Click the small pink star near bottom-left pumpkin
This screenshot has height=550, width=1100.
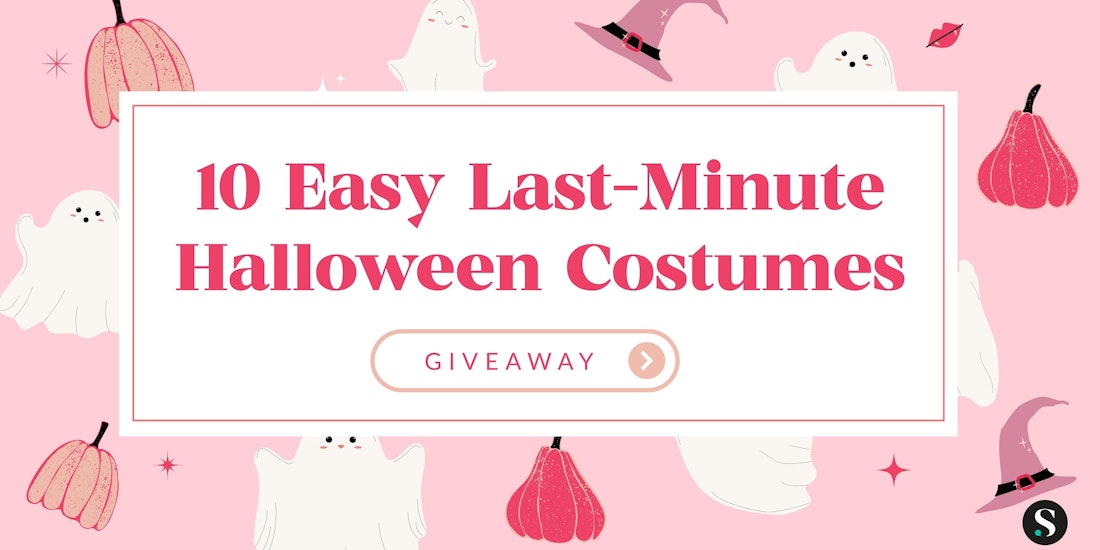[x=167, y=464]
